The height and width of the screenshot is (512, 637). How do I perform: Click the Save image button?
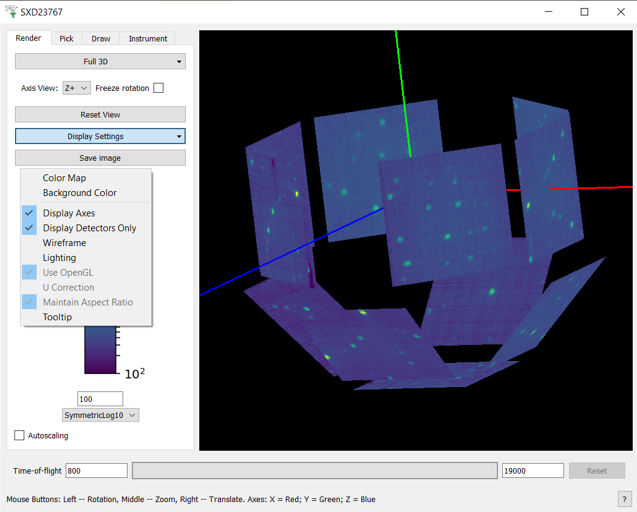click(x=100, y=158)
